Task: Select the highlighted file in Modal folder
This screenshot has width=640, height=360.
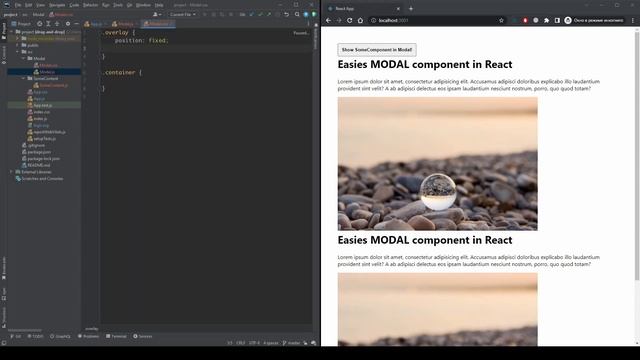Action: coord(44,72)
